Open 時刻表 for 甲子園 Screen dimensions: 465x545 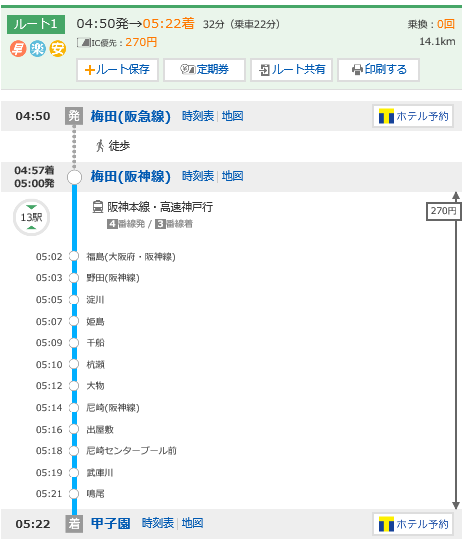click(x=158, y=523)
